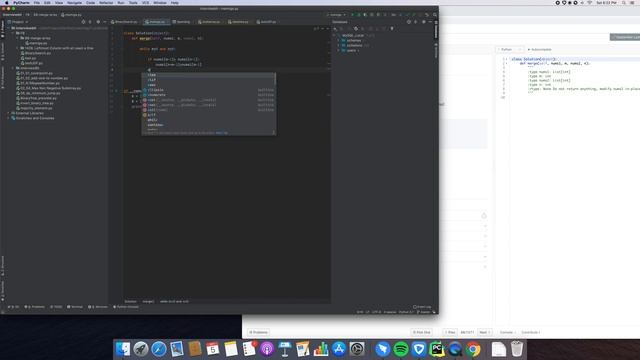Click Prev button in browser window
The image size is (640, 360).
click(x=450, y=332)
